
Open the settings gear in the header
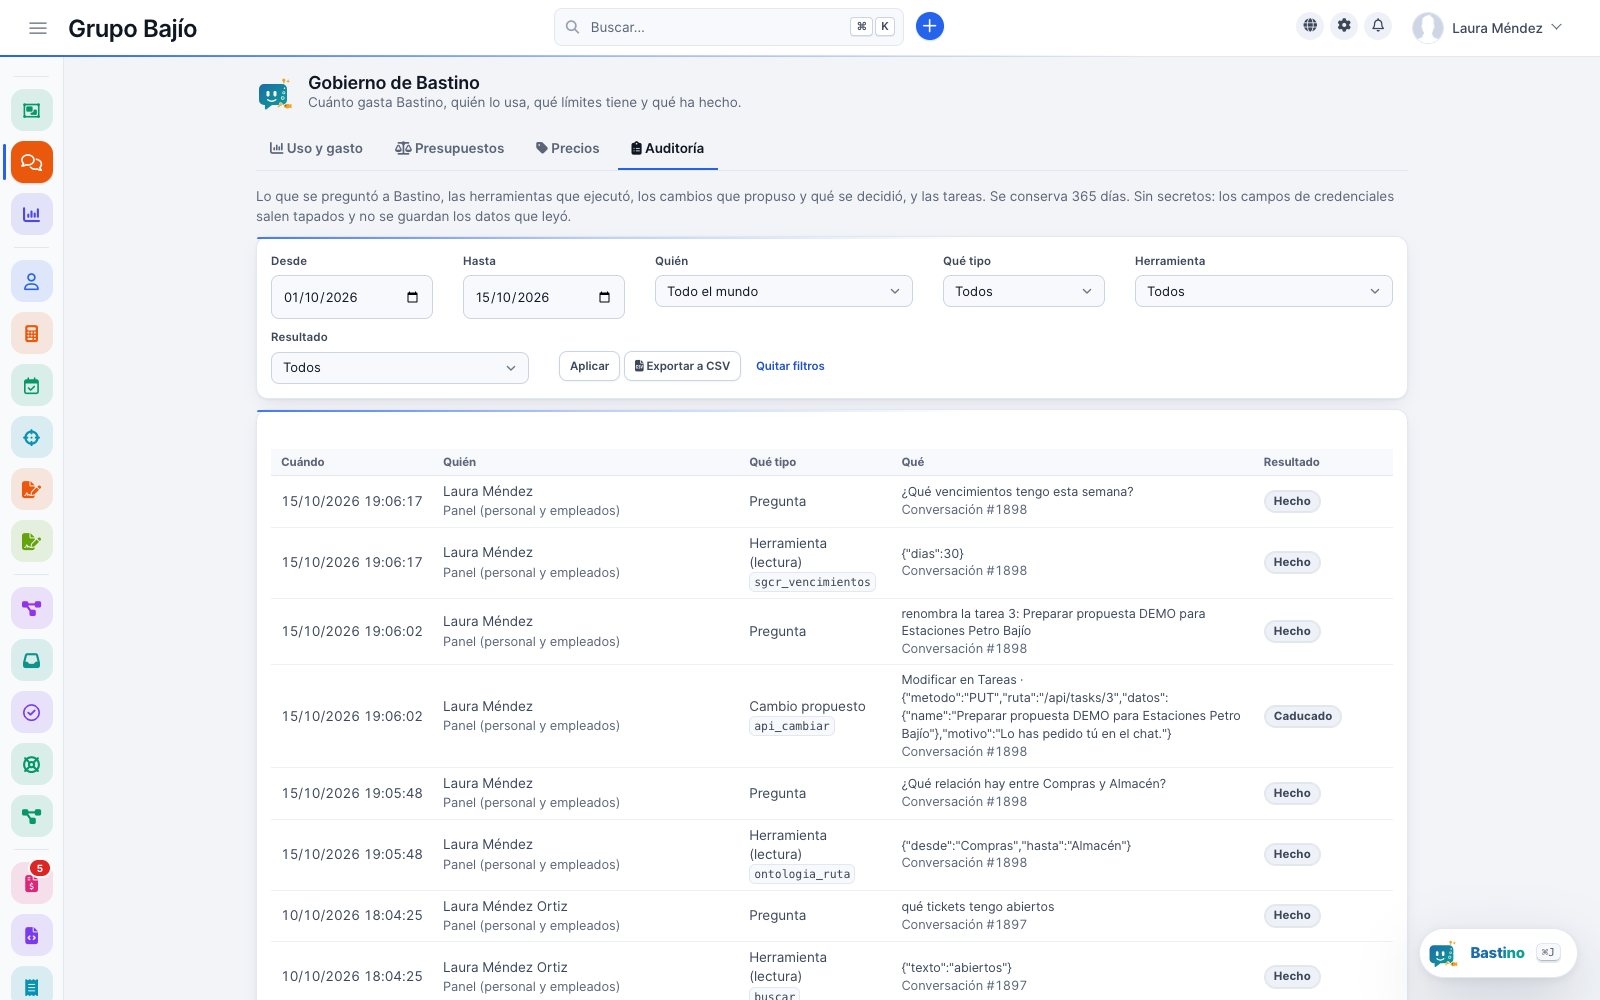point(1344,26)
